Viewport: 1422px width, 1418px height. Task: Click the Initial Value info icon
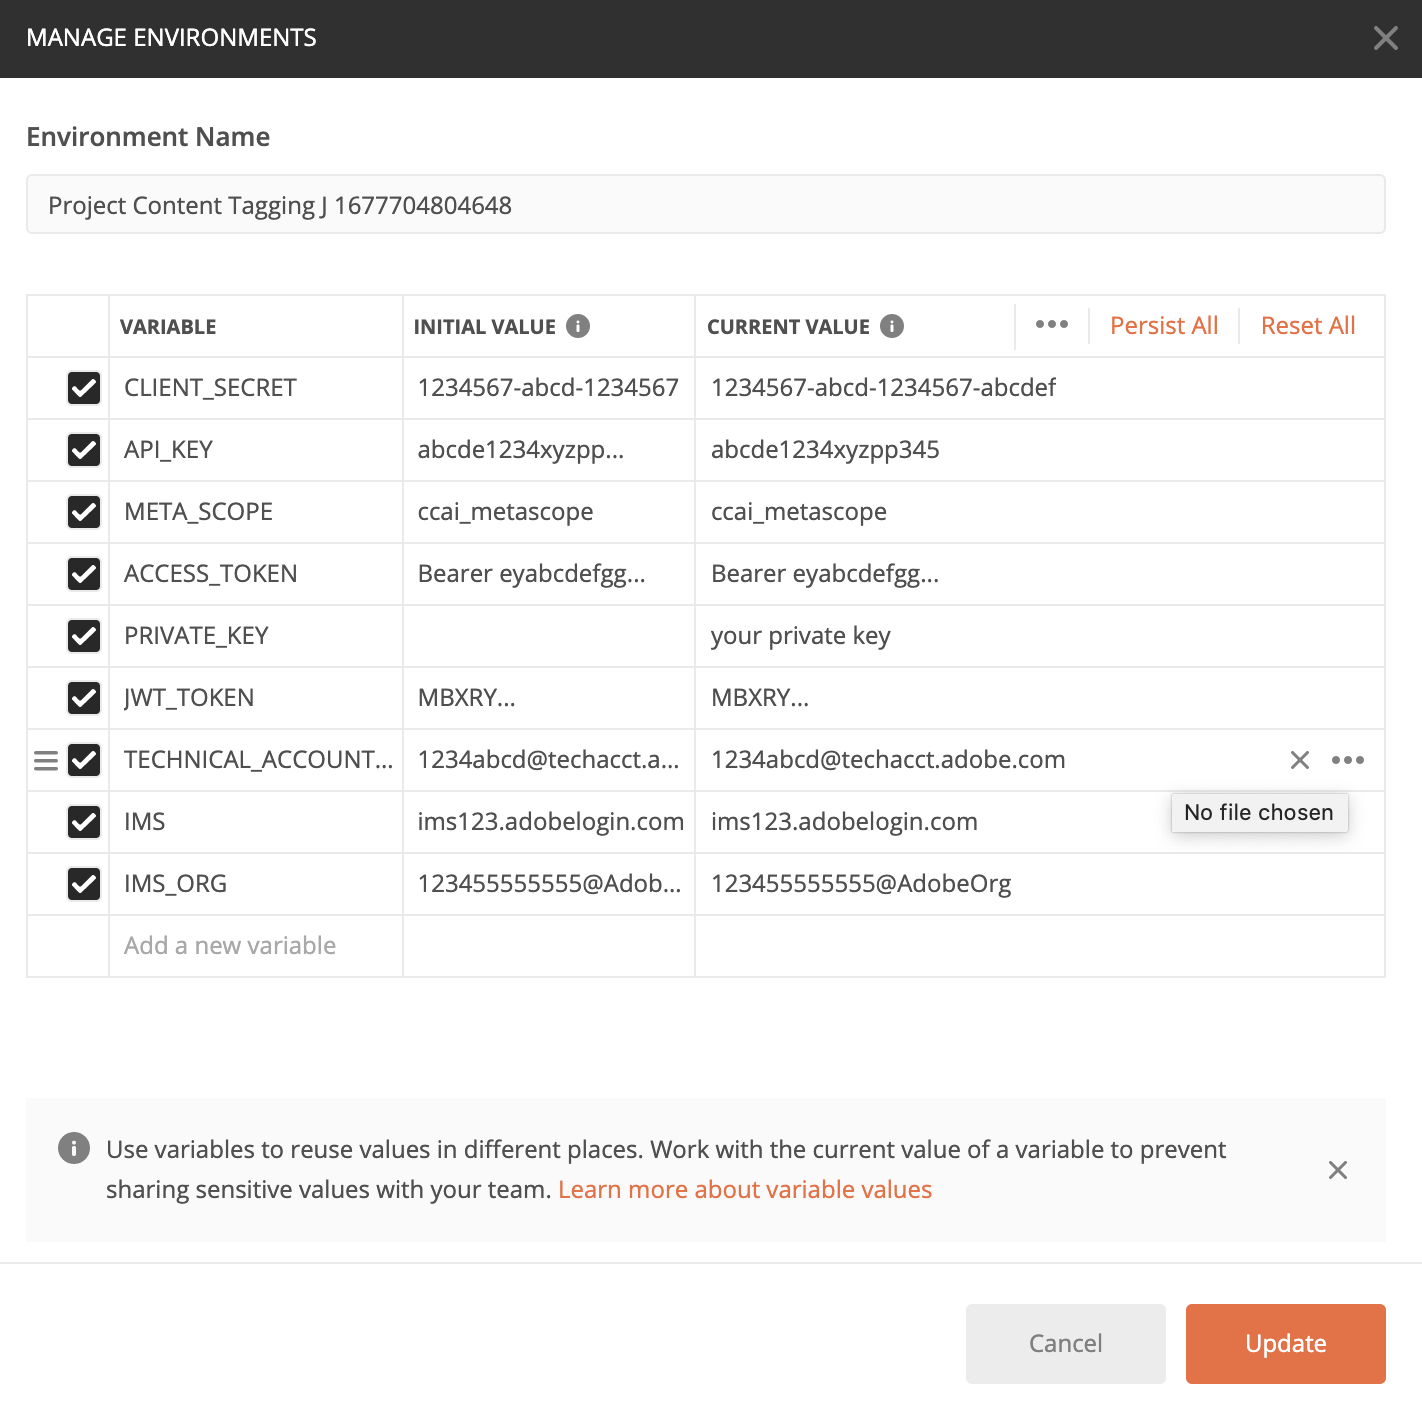click(x=578, y=326)
